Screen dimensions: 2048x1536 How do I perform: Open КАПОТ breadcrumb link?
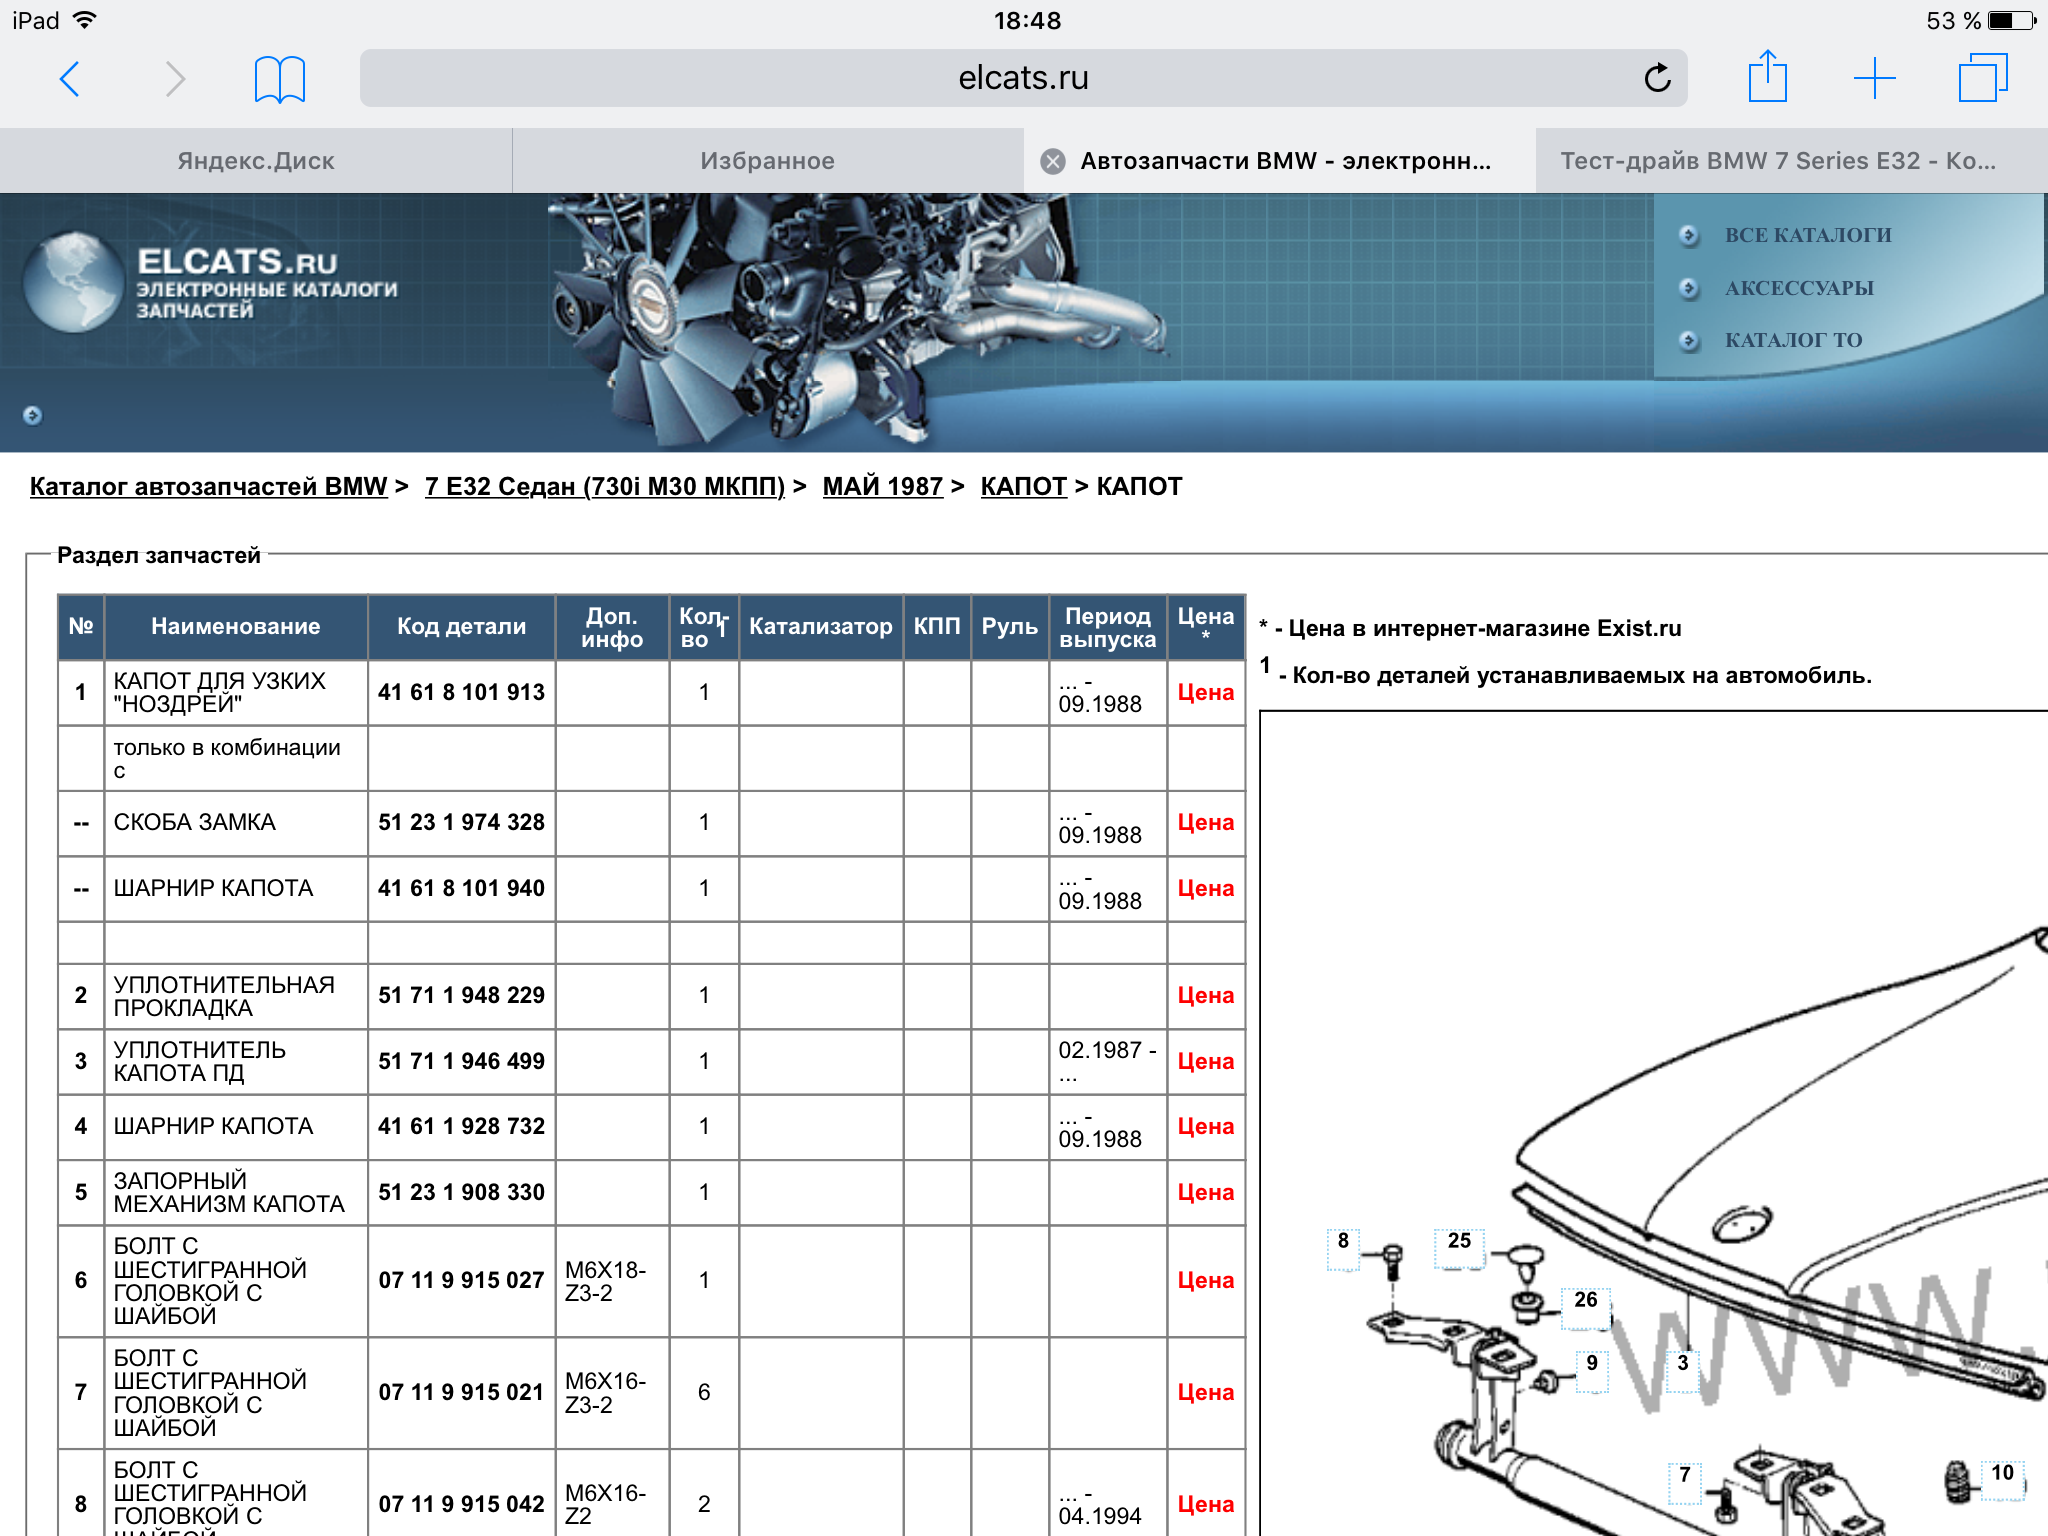(1024, 486)
